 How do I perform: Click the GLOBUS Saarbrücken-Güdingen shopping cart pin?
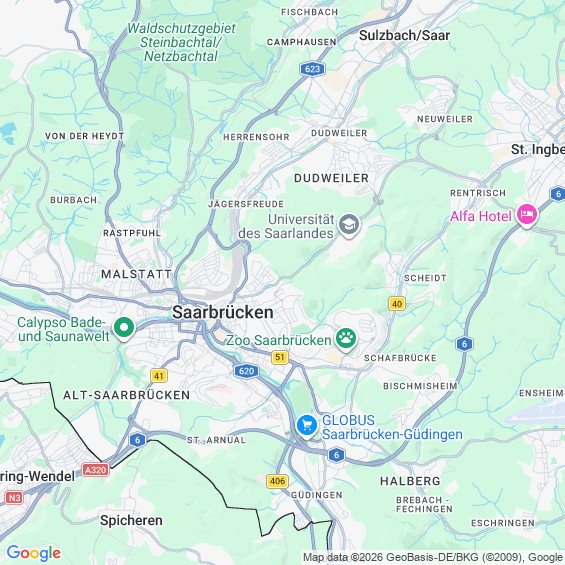(307, 426)
